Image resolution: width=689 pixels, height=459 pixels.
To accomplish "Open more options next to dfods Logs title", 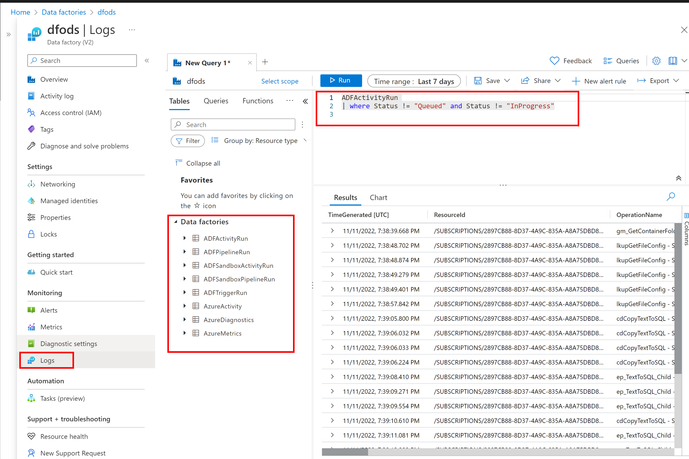I will [132, 30].
